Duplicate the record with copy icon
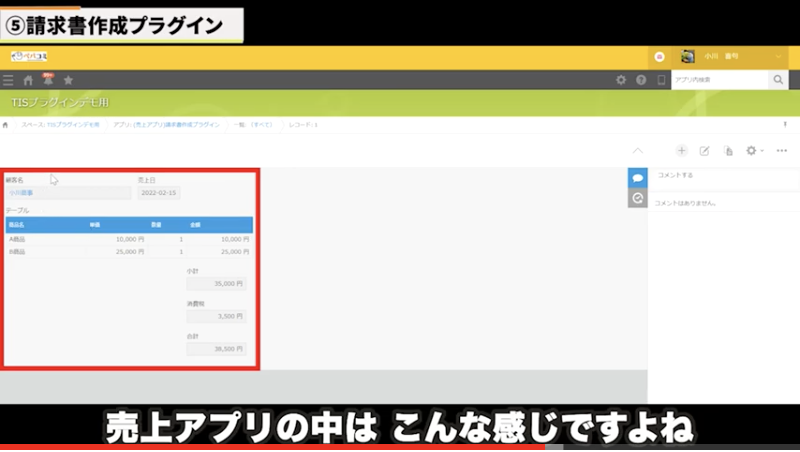 coord(728,151)
